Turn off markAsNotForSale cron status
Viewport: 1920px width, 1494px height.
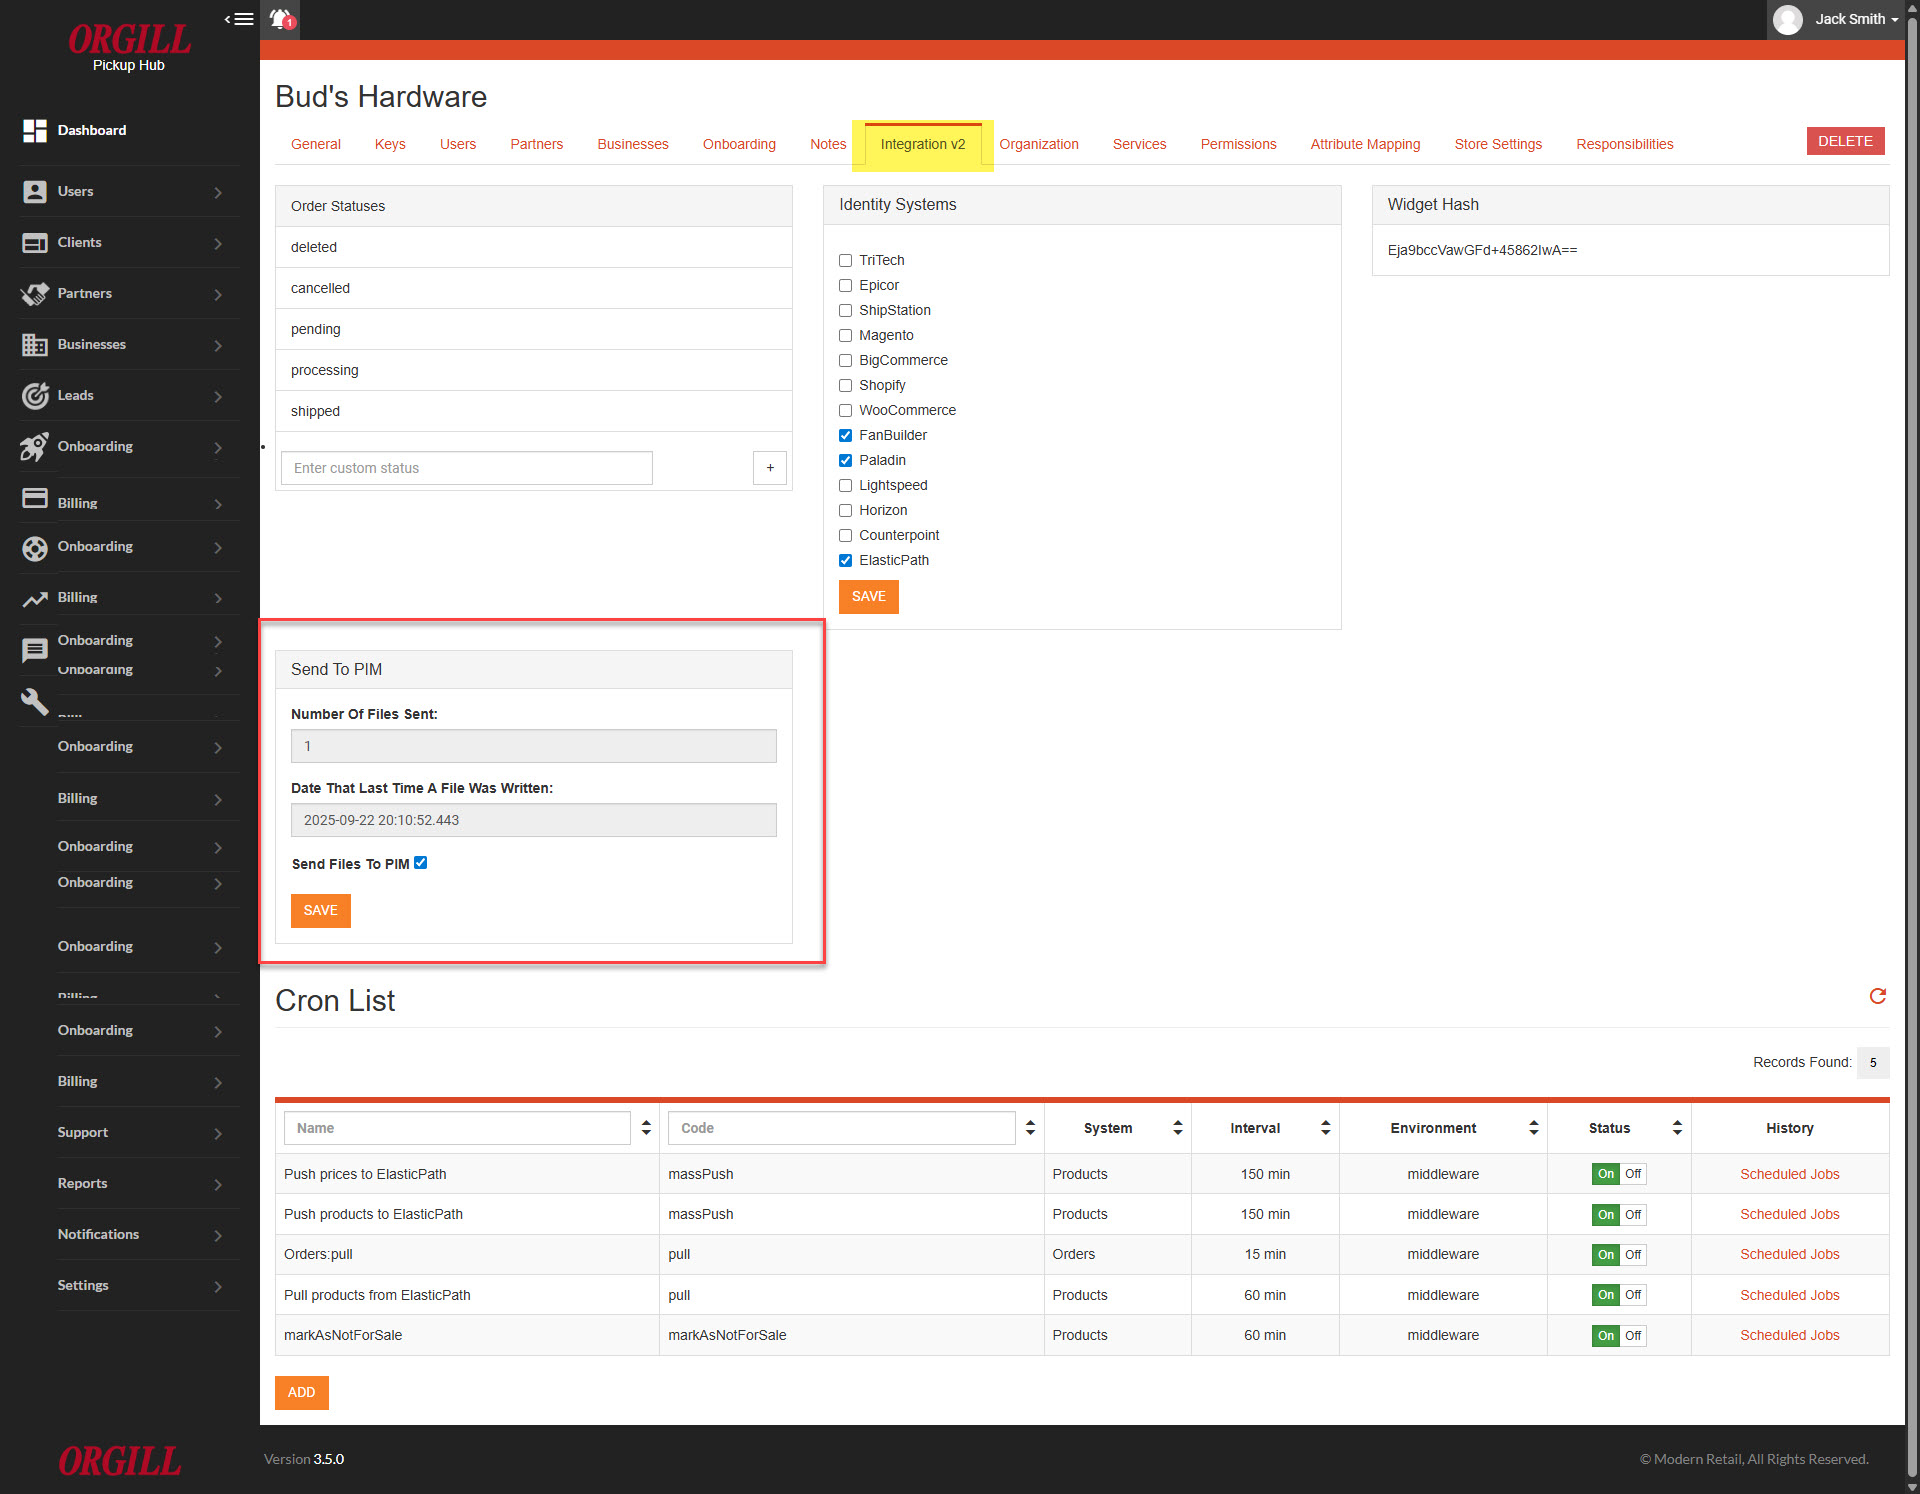pyautogui.click(x=1633, y=1335)
